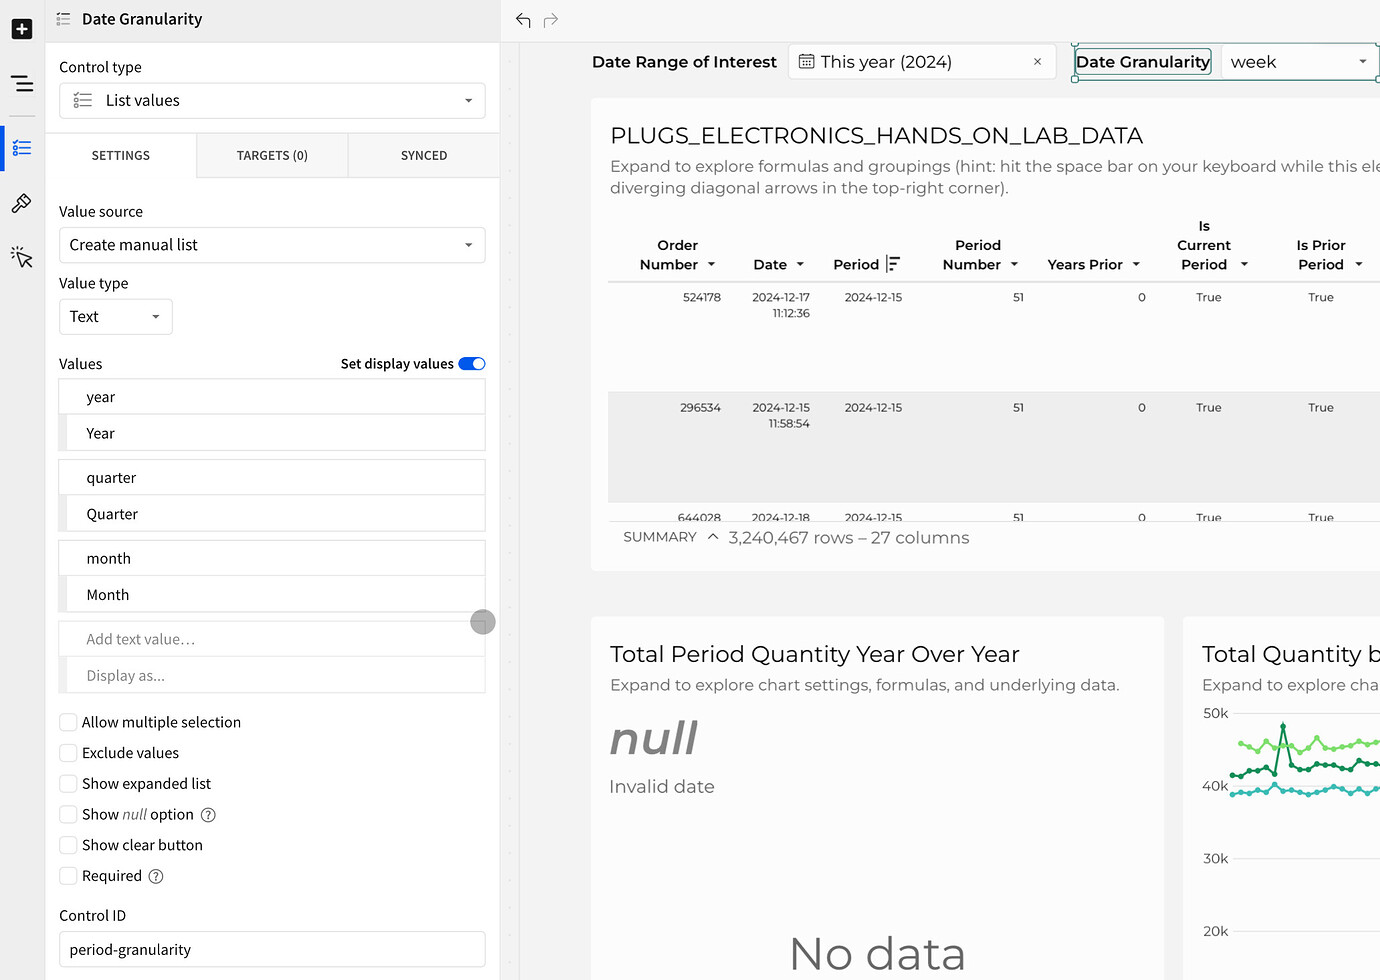Viewport: 1380px width, 980px height.
Task: Click the add element plus icon
Action: [x=22, y=29]
